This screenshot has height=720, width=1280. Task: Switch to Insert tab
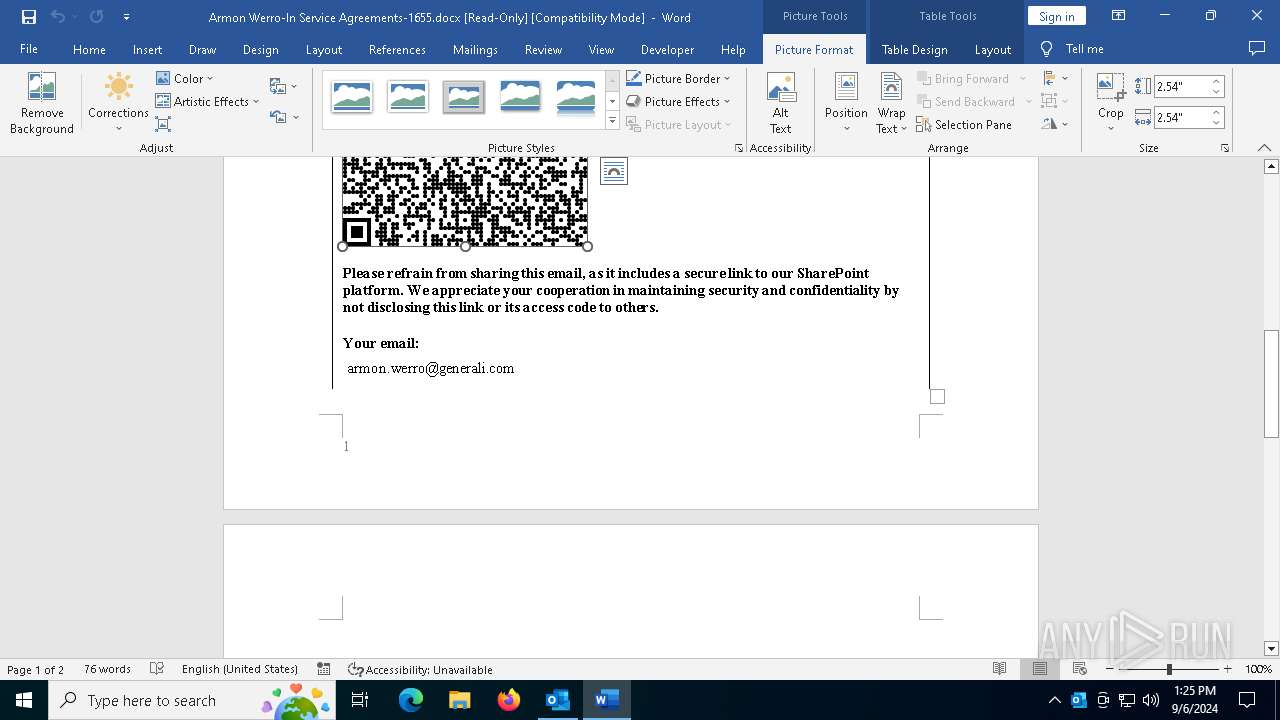point(147,49)
